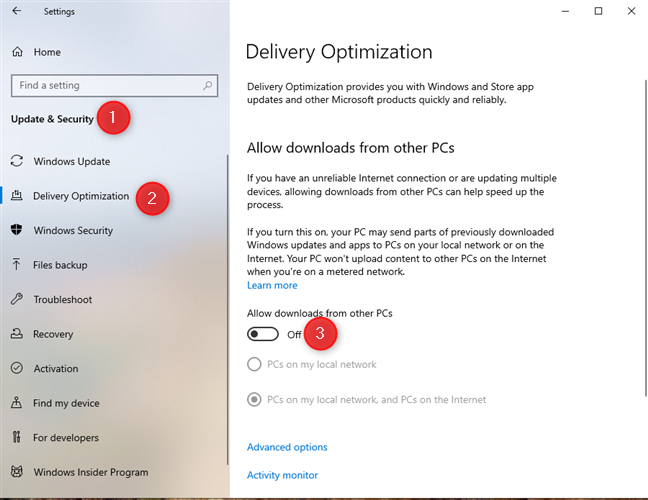The image size is (648, 500).
Task: Open Activation settings
Action: pyautogui.click(x=56, y=369)
